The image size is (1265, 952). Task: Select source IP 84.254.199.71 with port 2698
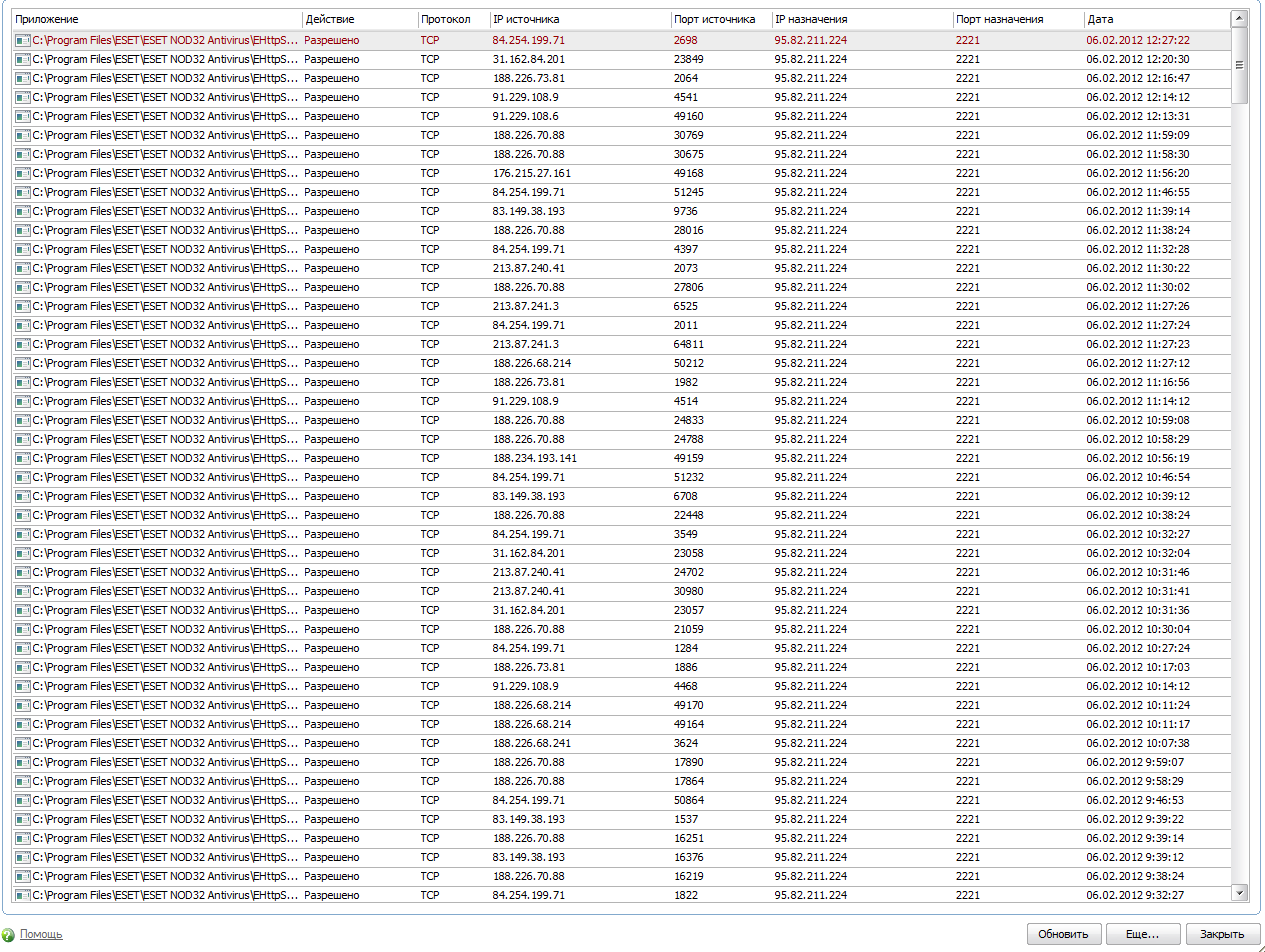pyautogui.click(x=528, y=41)
